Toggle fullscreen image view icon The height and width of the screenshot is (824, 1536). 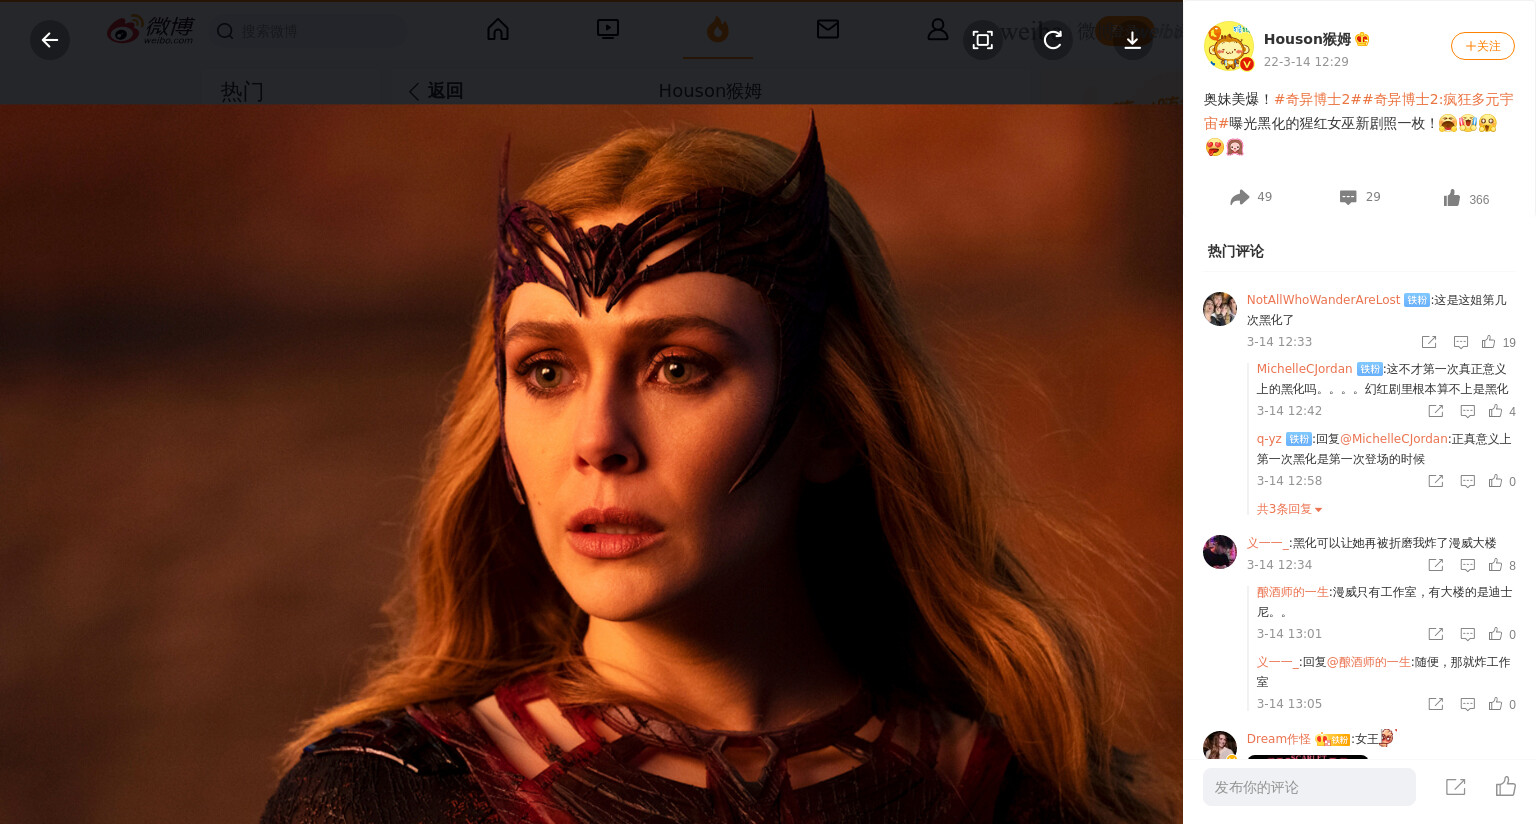[983, 40]
